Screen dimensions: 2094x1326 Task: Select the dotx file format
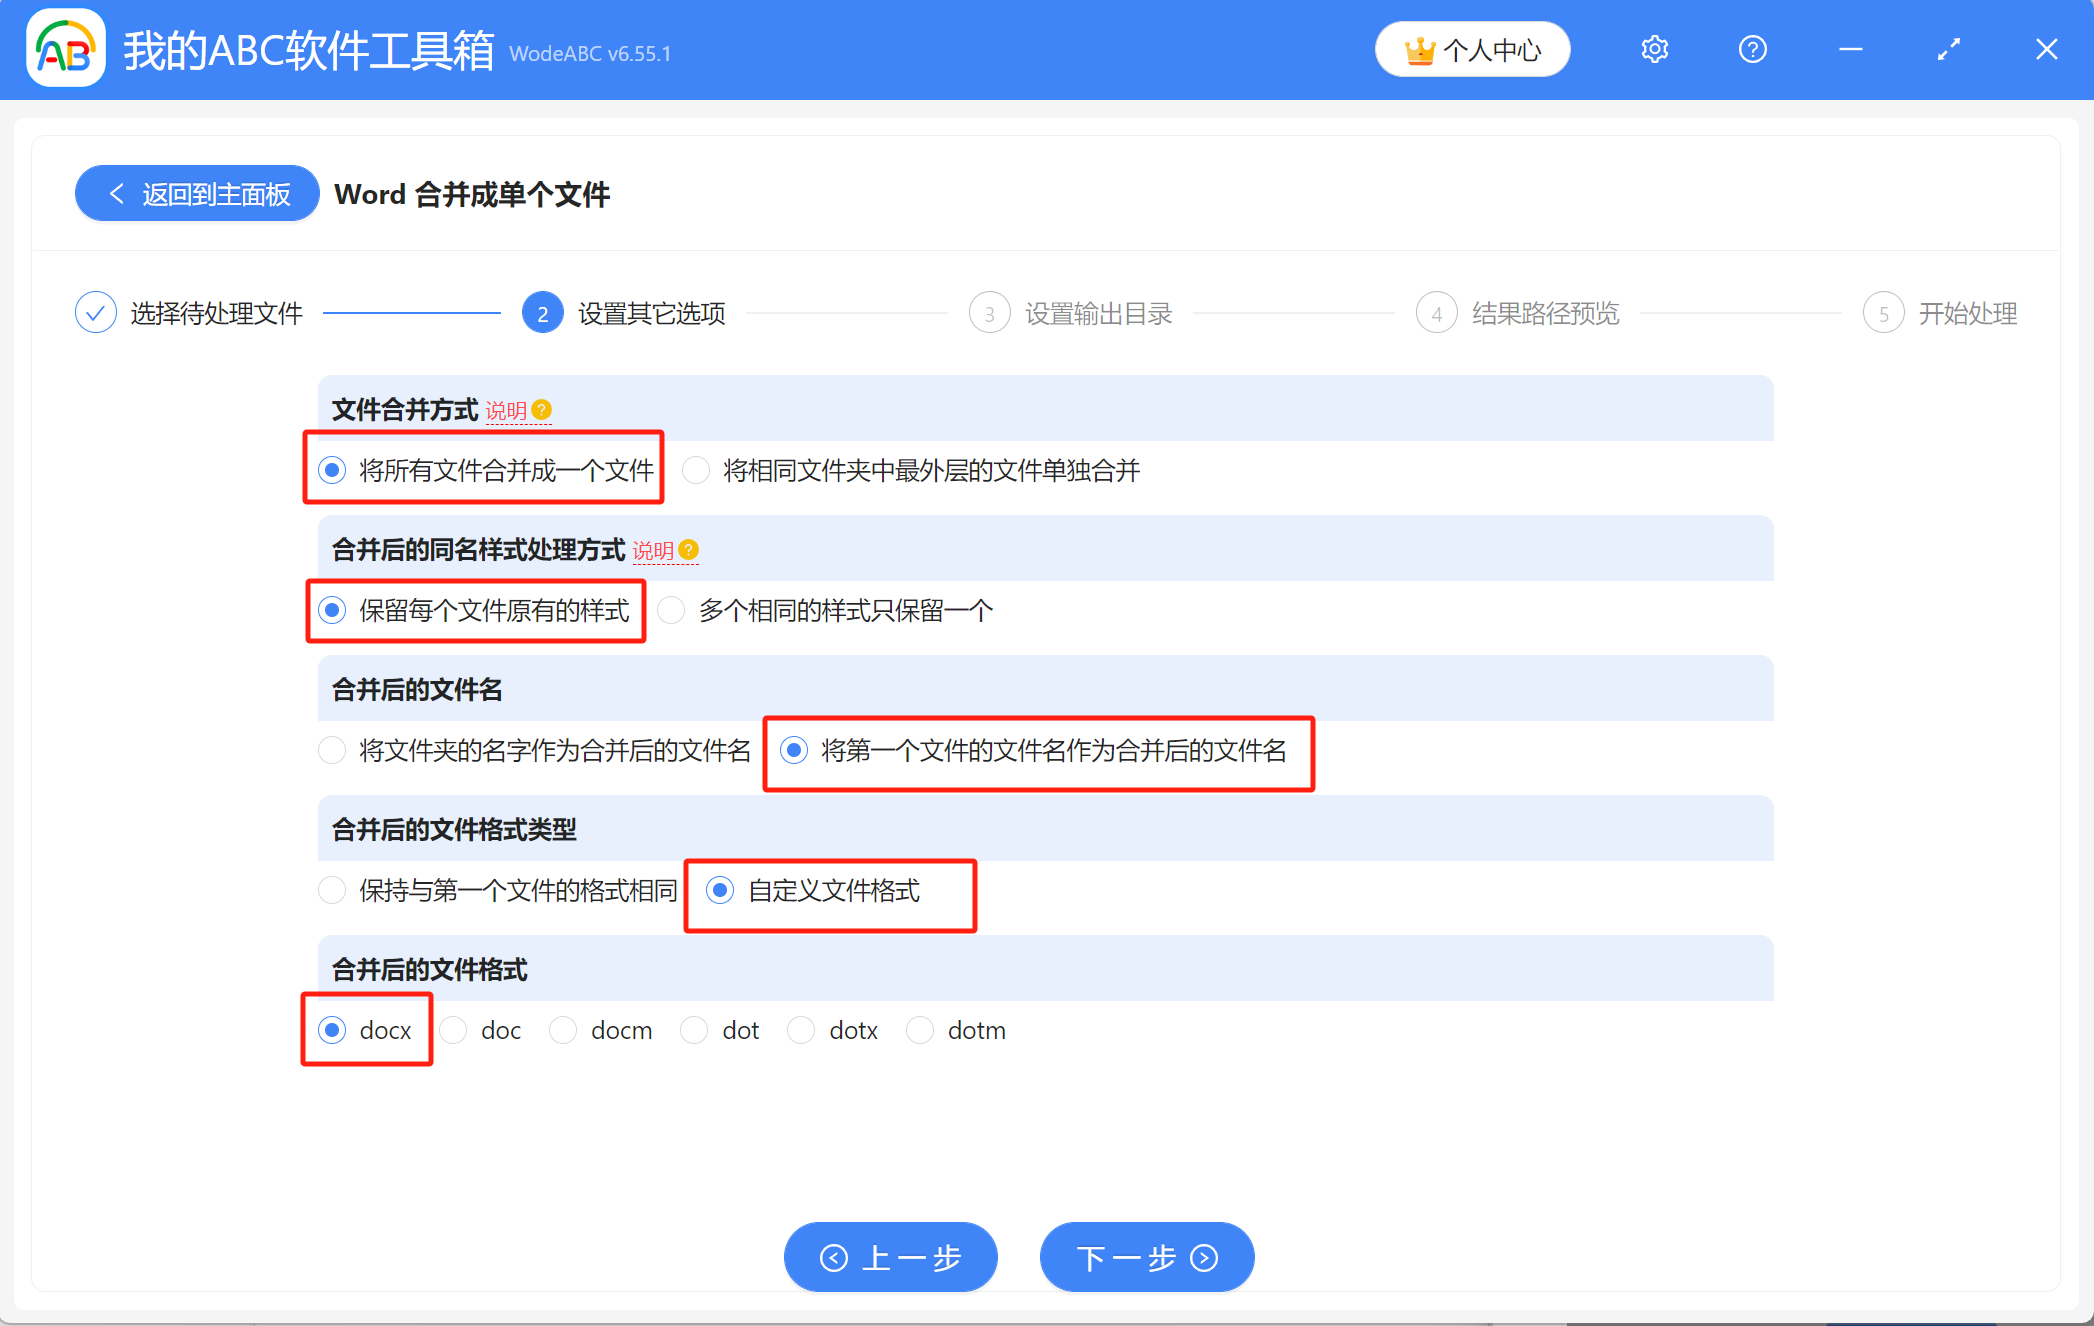(801, 1030)
